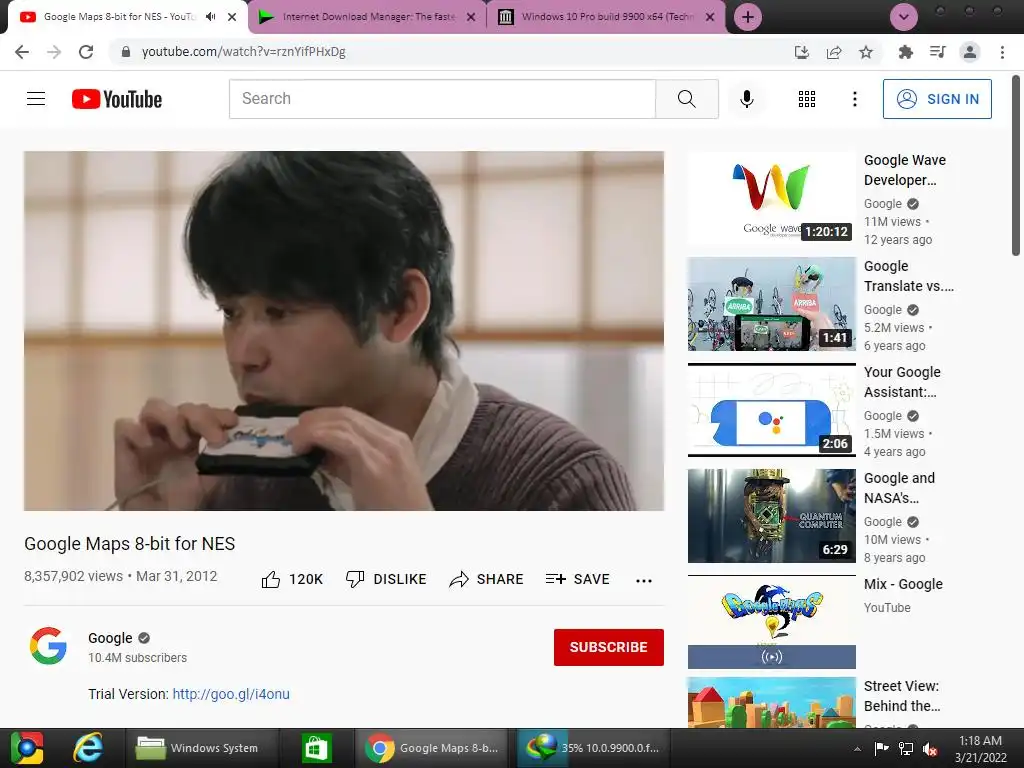Click the network tray icon
1024x768 pixels.
pos(906,748)
